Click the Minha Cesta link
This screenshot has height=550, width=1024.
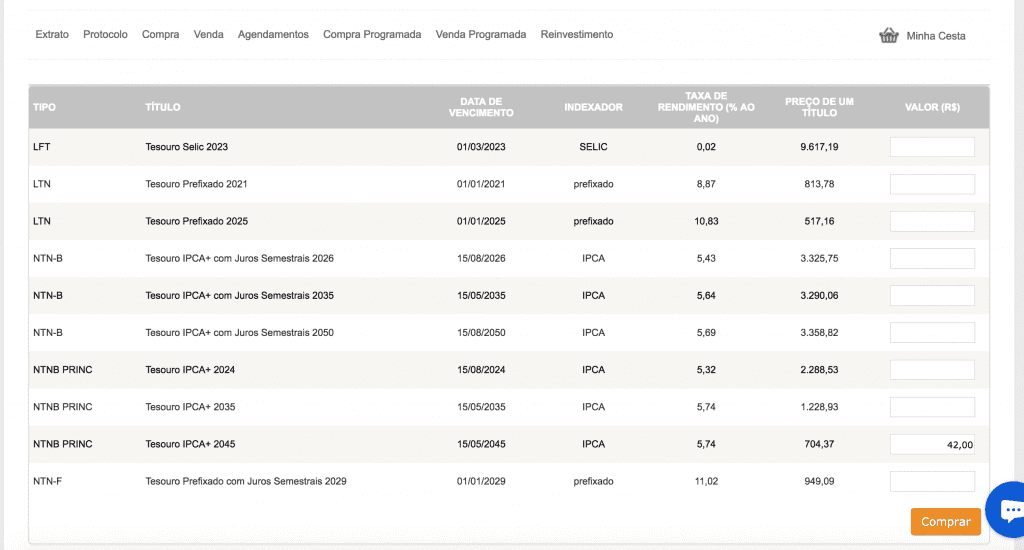click(936, 36)
